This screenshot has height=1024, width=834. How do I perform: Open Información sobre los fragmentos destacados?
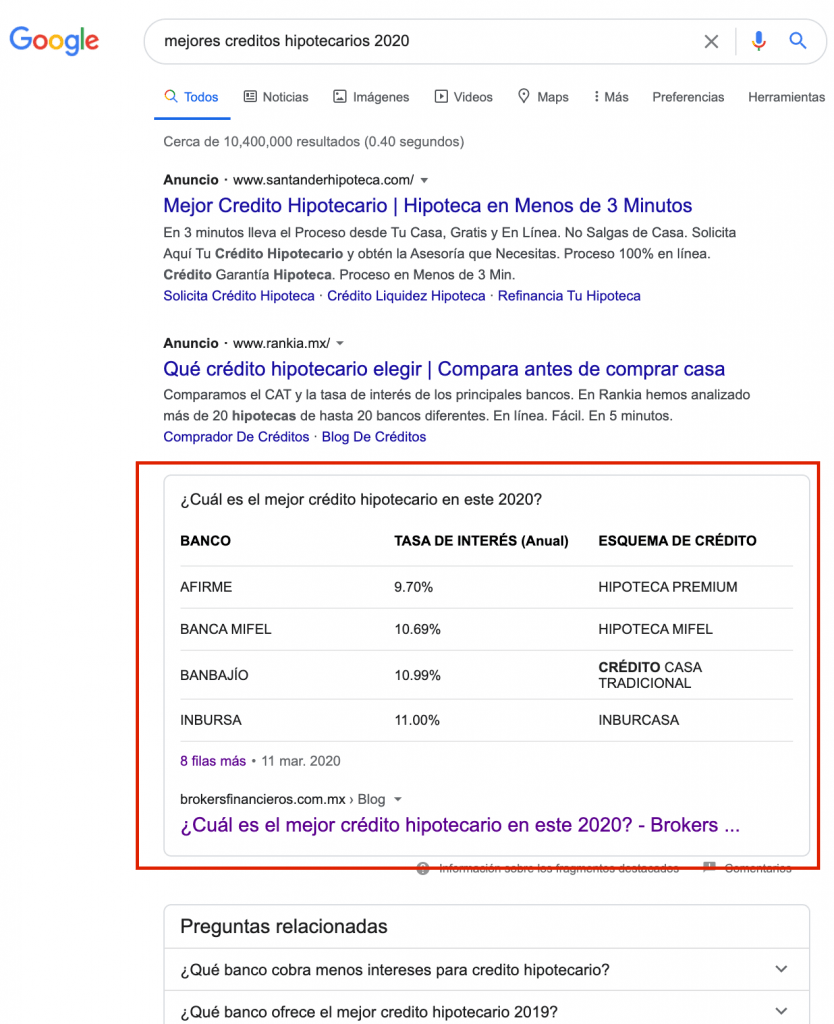tap(558, 869)
